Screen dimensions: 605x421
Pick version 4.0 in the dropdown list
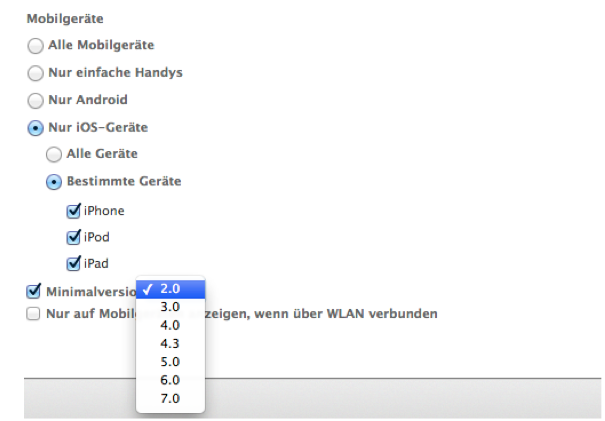click(171, 325)
